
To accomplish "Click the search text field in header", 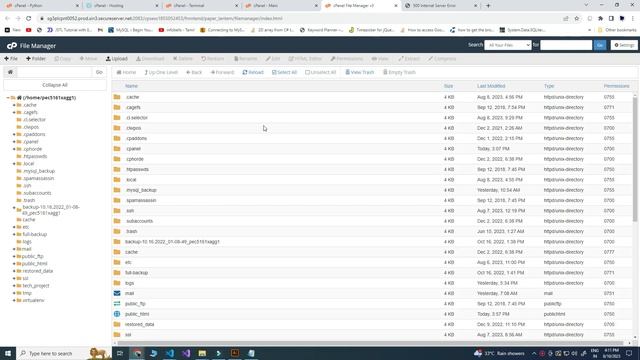I will point(566,45).
